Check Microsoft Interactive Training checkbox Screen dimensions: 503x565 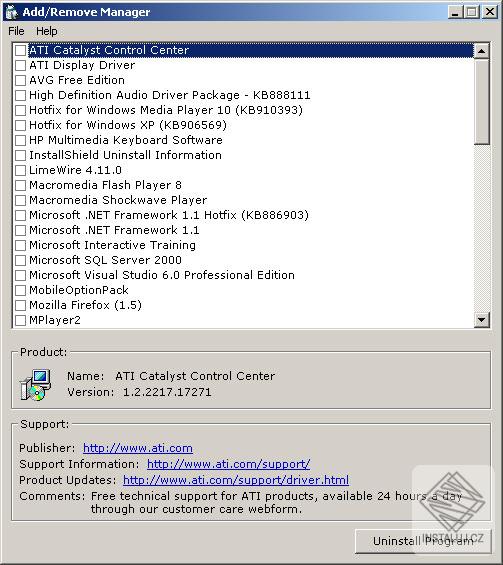pyautogui.click(x=21, y=245)
